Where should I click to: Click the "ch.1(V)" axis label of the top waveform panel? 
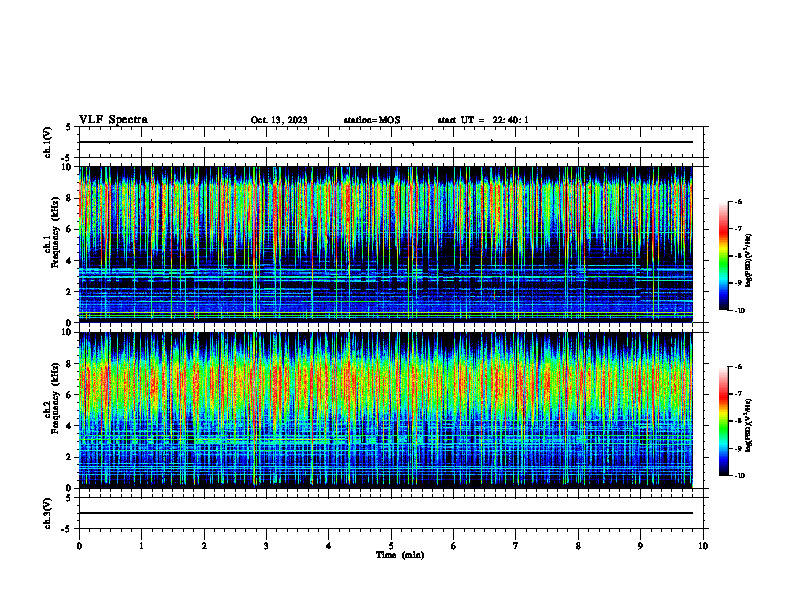coord(47,142)
